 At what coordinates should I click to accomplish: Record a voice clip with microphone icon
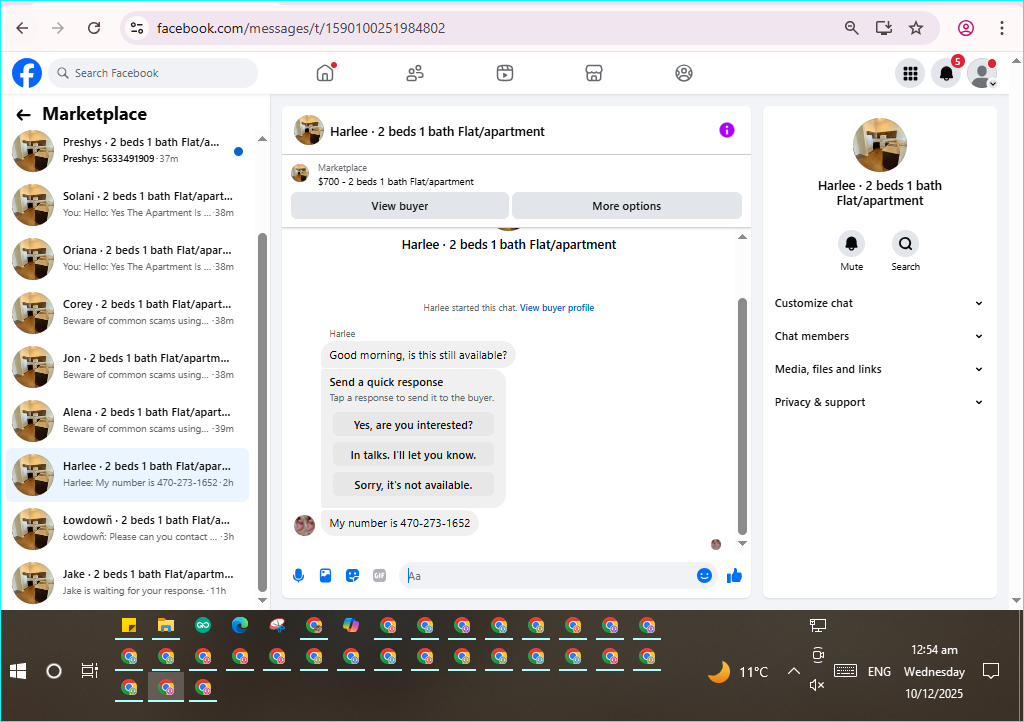coord(298,576)
